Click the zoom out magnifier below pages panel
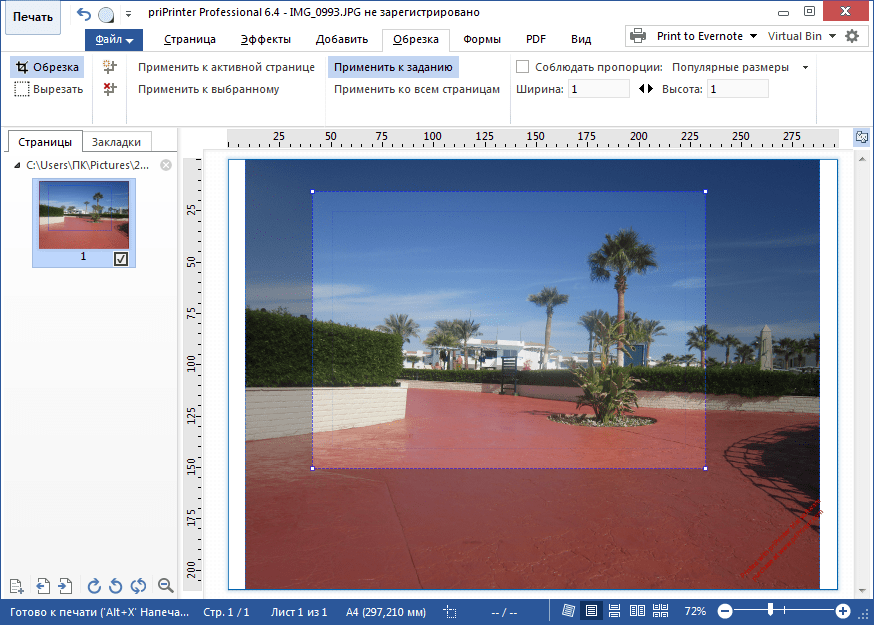Screen dimensions: 874x625 [166, 586]
